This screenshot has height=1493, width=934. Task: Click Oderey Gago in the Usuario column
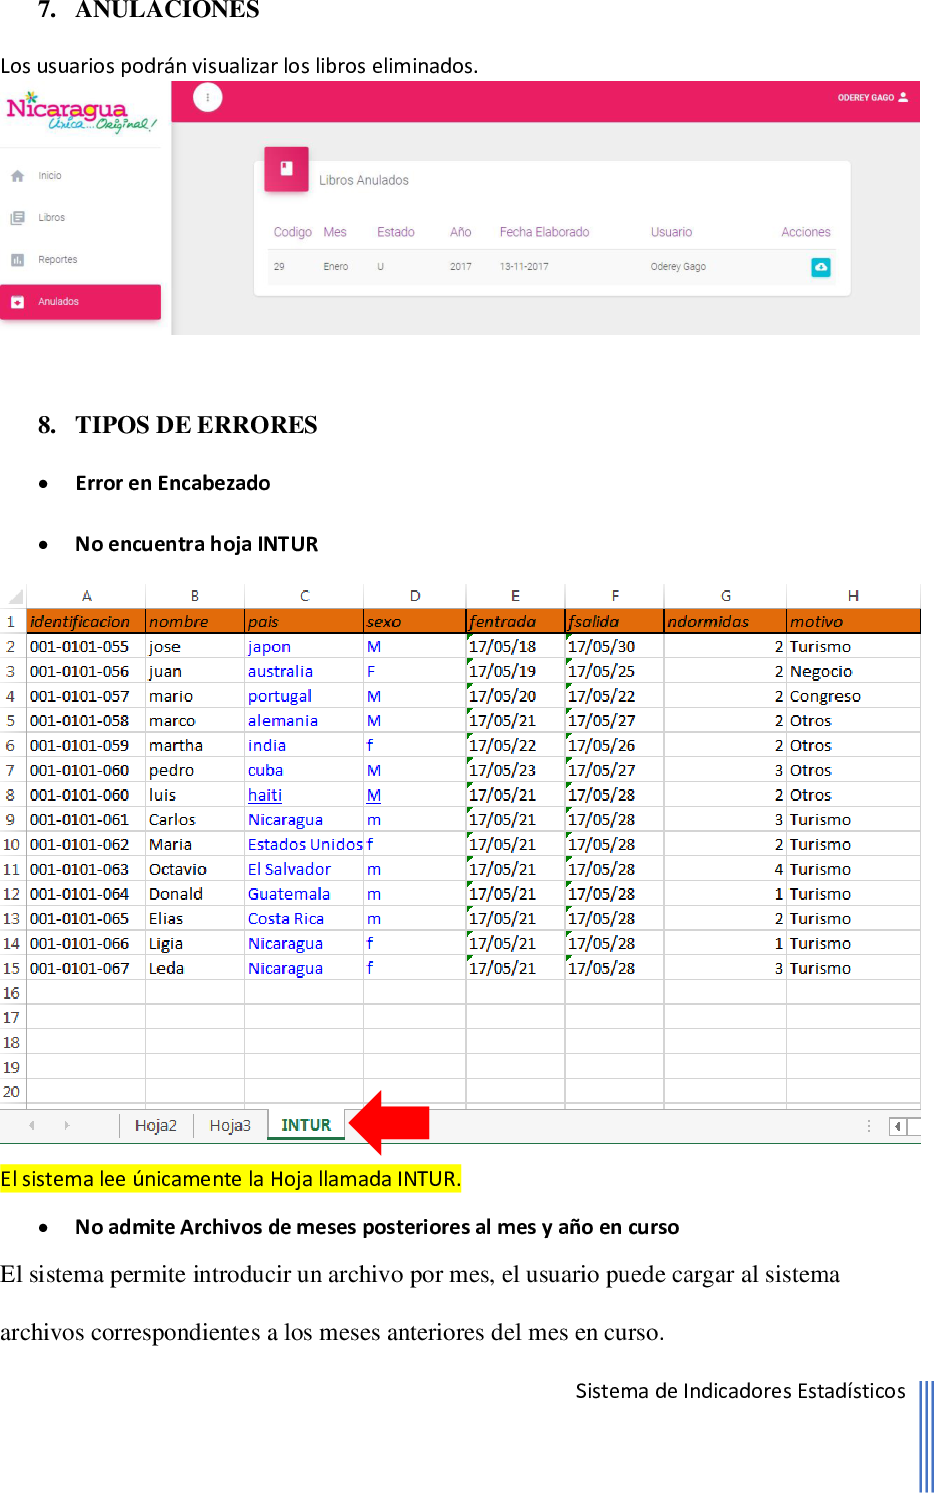[678, 267]
